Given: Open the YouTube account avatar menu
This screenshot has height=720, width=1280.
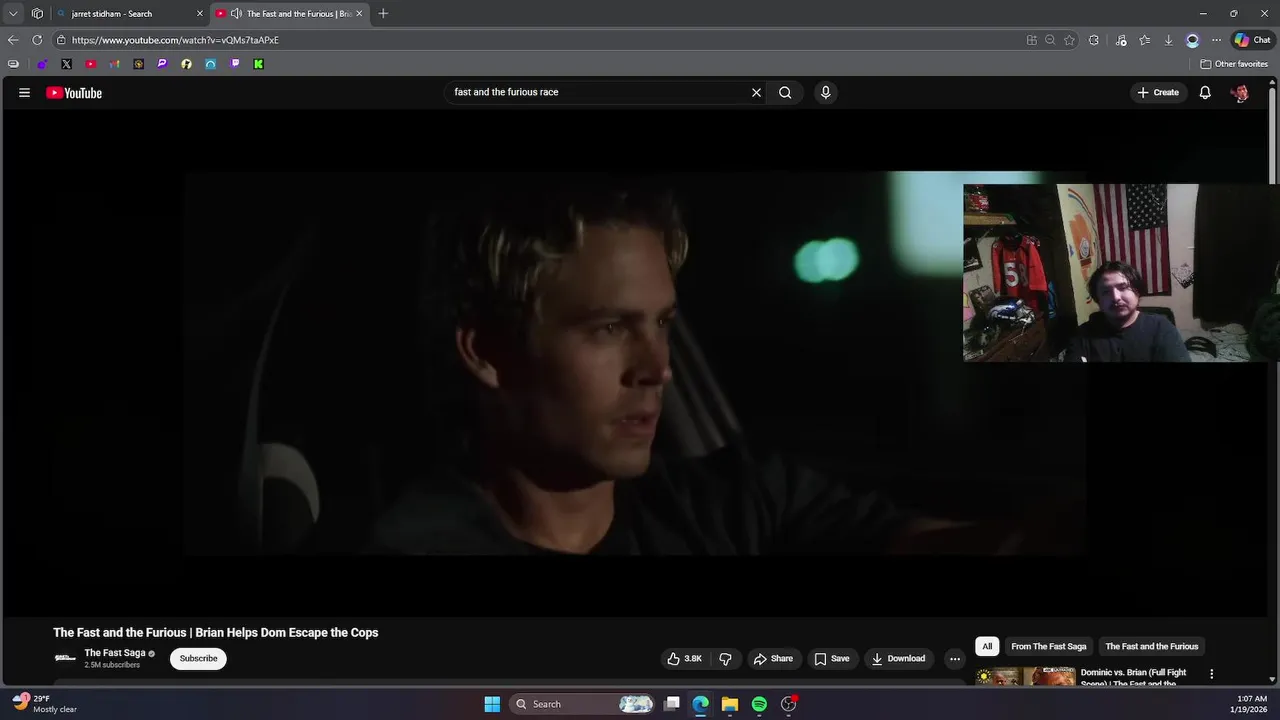Looking at the screenshot, I should (x=1240, y=92).
